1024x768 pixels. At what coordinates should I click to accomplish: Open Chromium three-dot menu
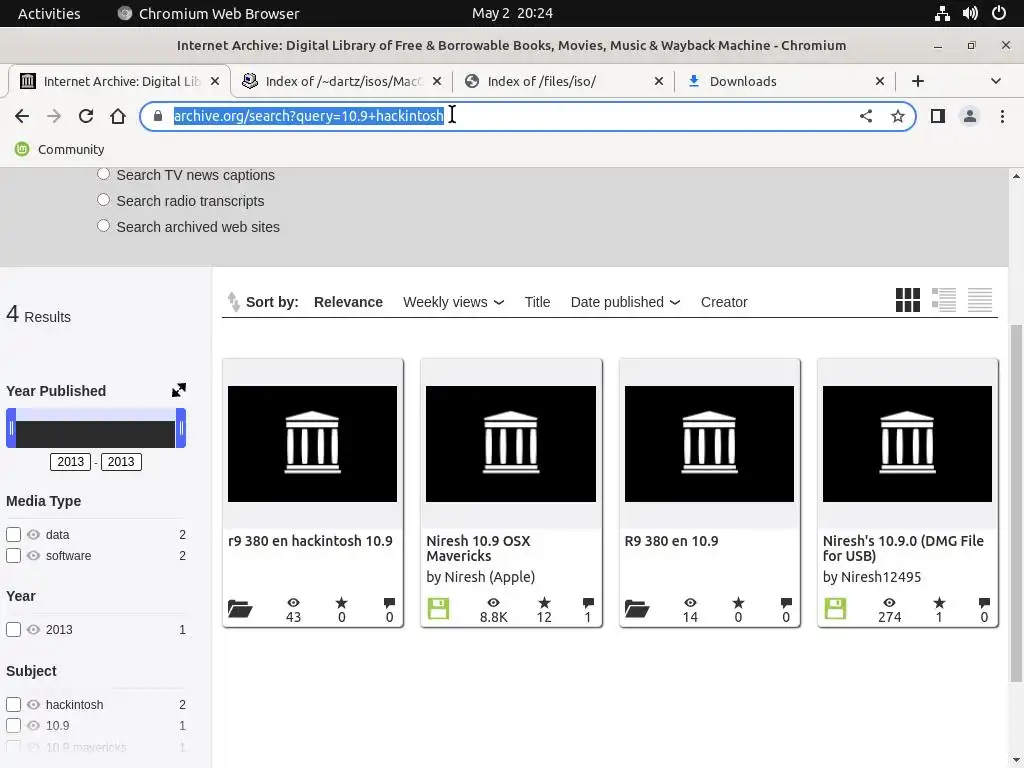tap(1002, 116)
